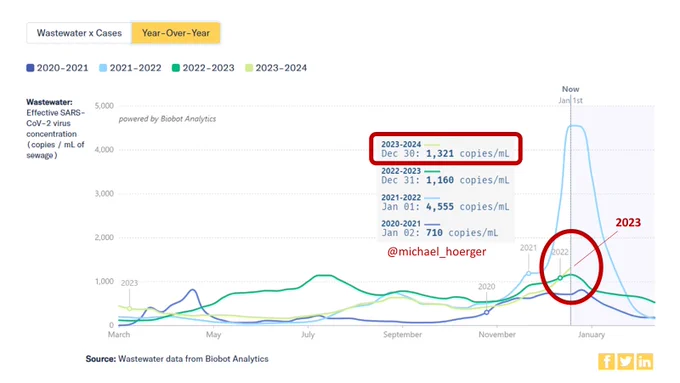
Task: Toggle the 2023-2024 legend swatch
Action: click(x=248, y=68)
